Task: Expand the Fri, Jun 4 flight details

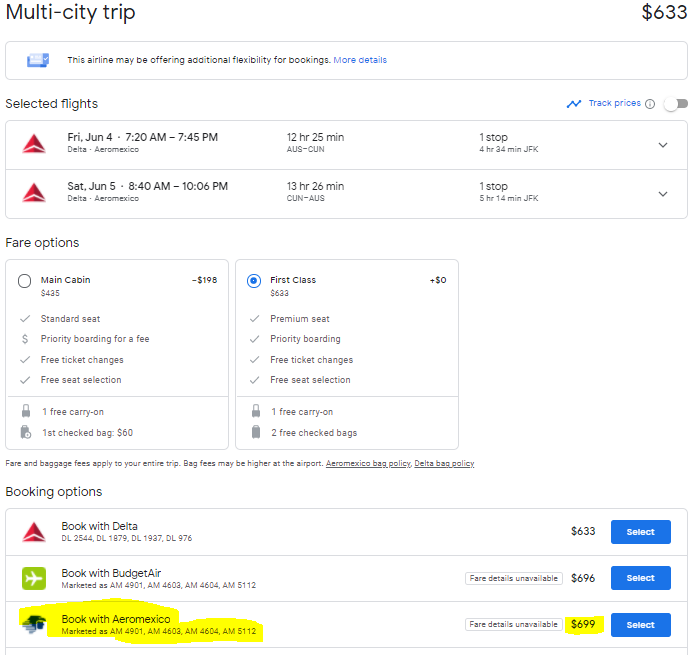Action: [663, 145]
